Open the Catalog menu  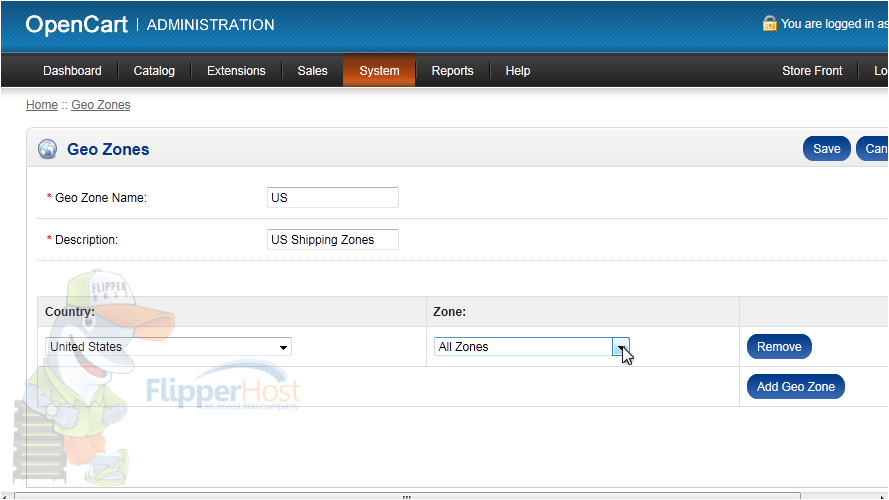(154, 71)
